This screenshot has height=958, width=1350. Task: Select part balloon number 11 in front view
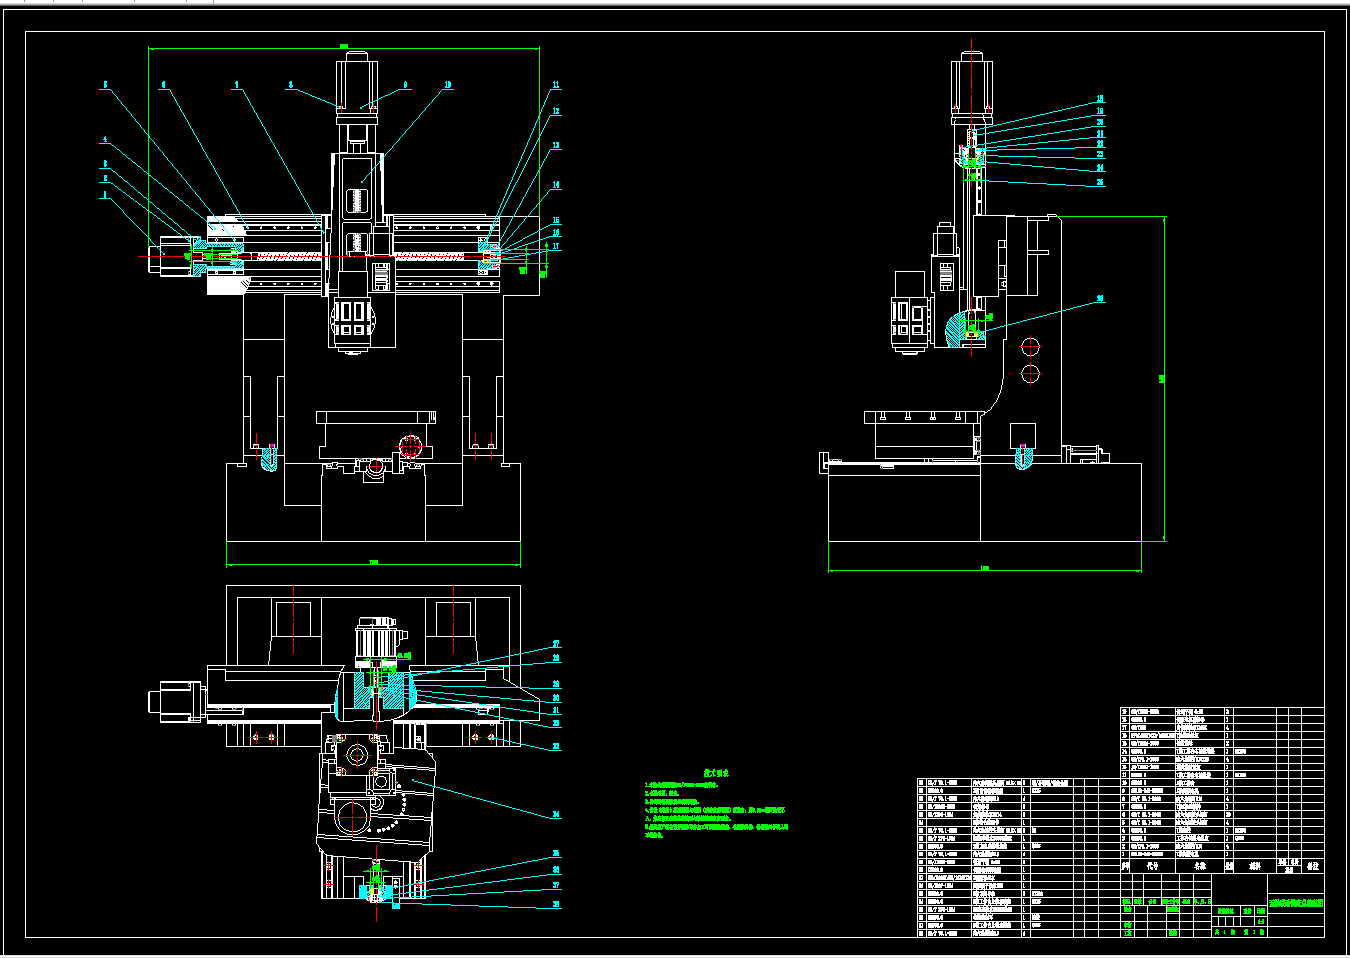point(556,86)
